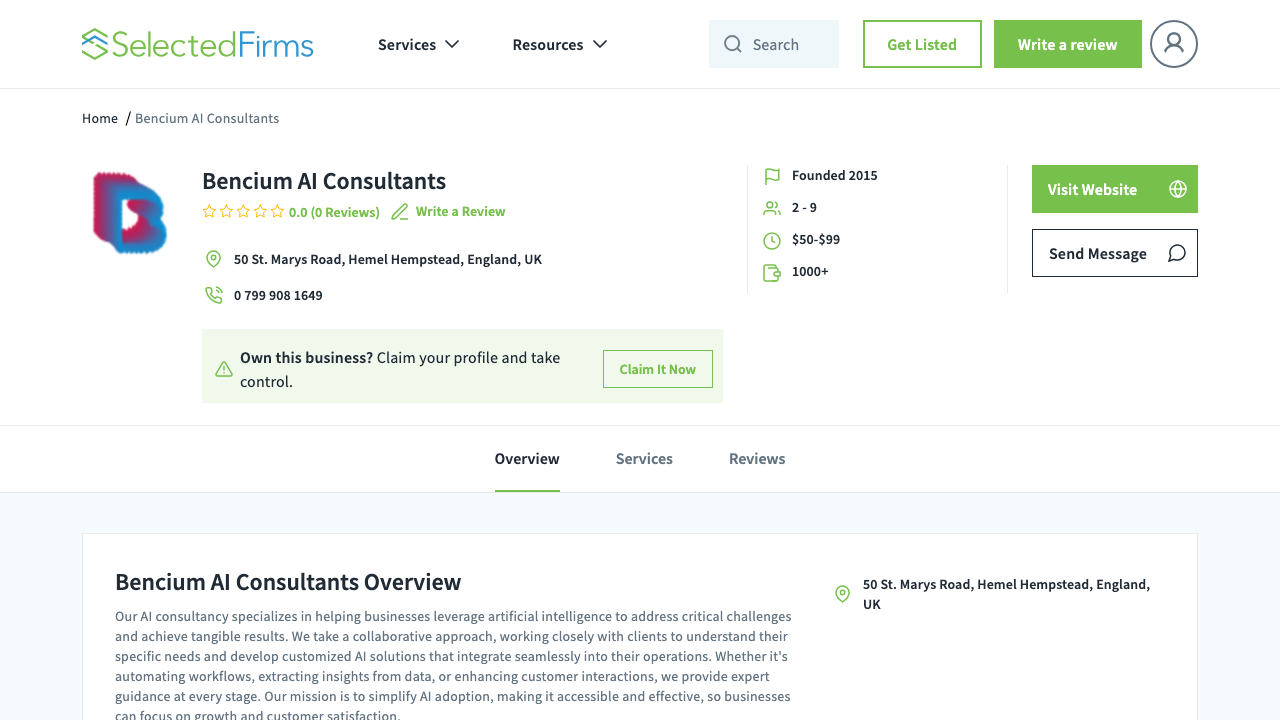Click the phone icon next to the number
Image resolution: width=1280 pixels, height=720 pixels.
[213, 294]
